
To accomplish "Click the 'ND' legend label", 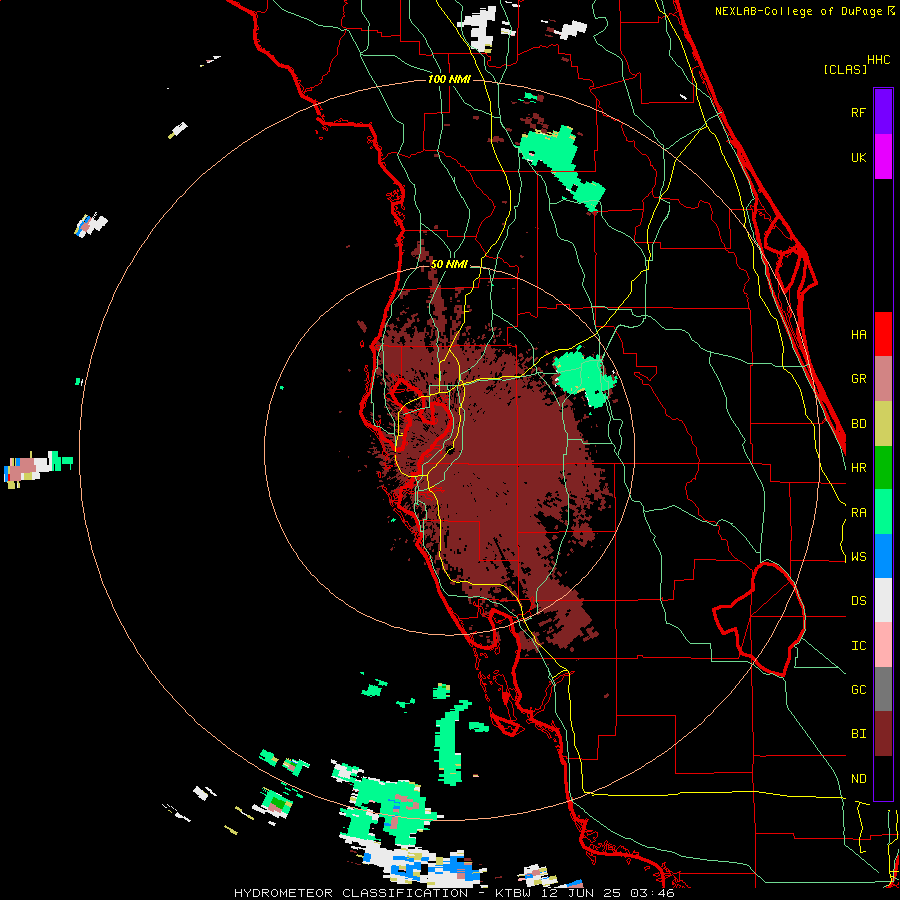I will click(858, 779).
